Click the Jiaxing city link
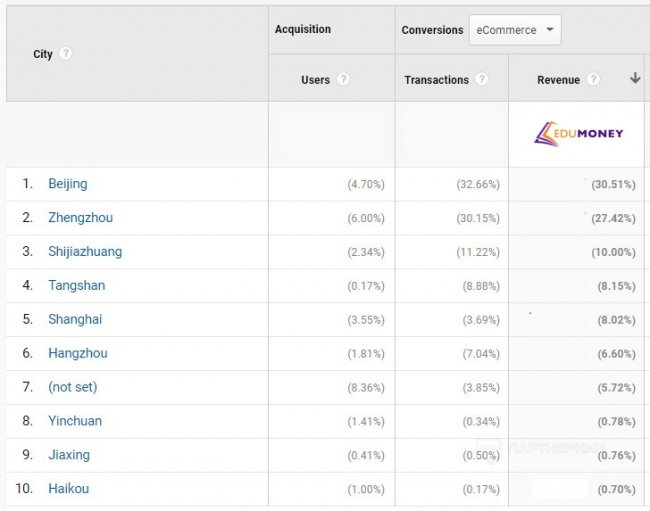The height and width of the screenshot is (511, 650). (x=69, y=455)
